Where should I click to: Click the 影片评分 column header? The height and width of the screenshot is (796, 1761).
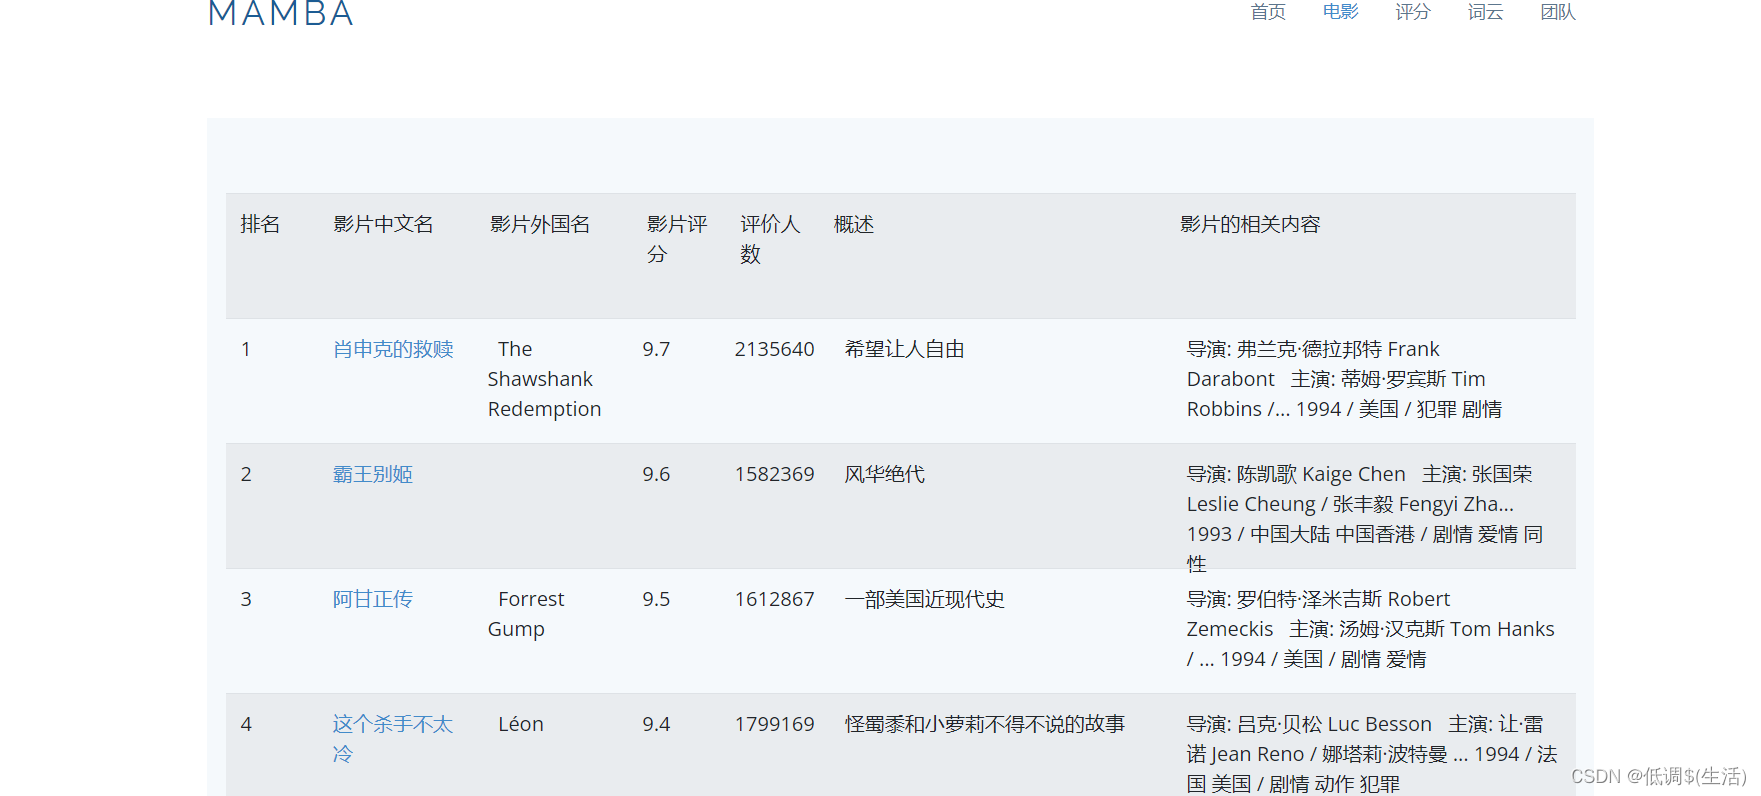point(677,239)
